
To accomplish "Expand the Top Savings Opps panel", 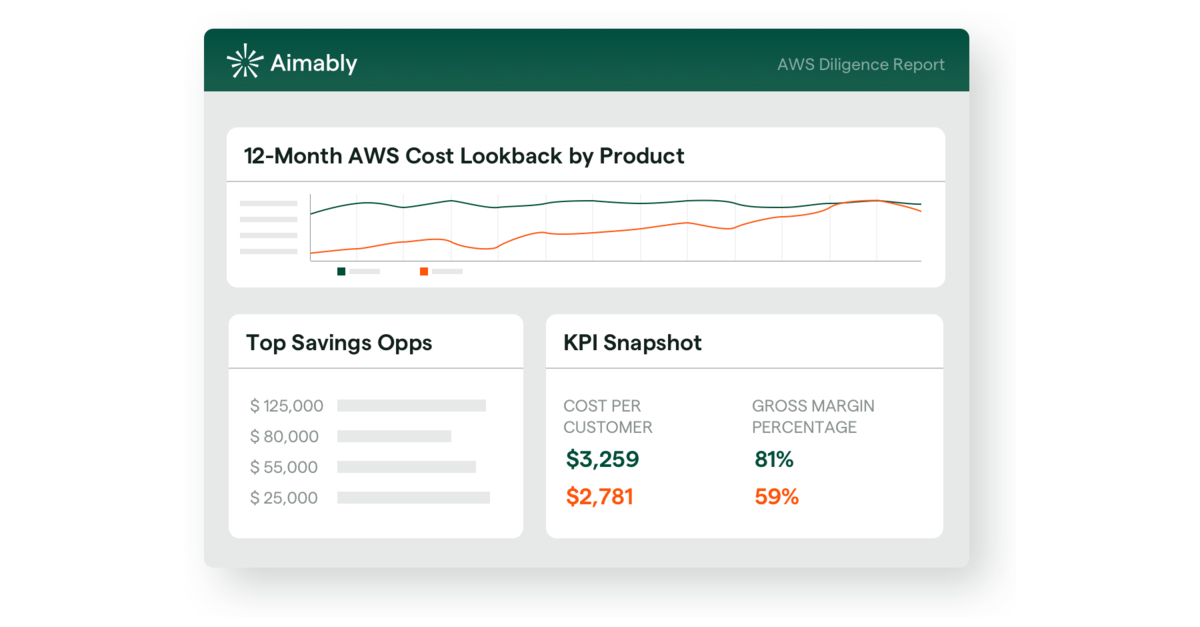I will (x=339, y=342).
